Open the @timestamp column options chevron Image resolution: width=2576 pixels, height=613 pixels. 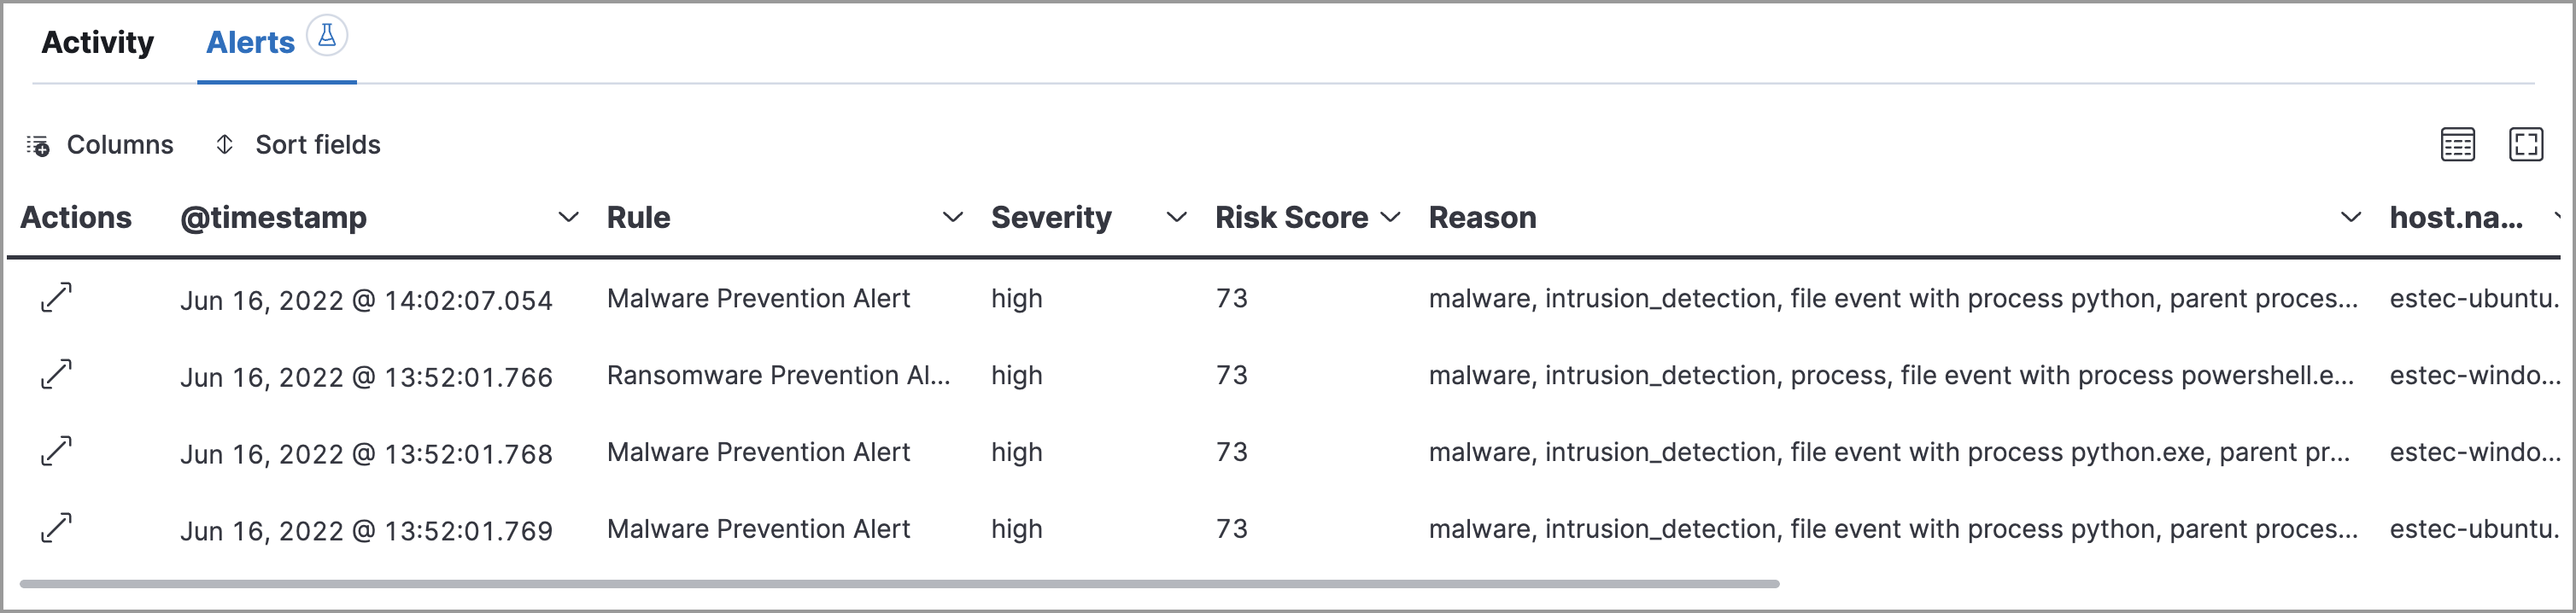pyautogui.click(x=568, y=217)
